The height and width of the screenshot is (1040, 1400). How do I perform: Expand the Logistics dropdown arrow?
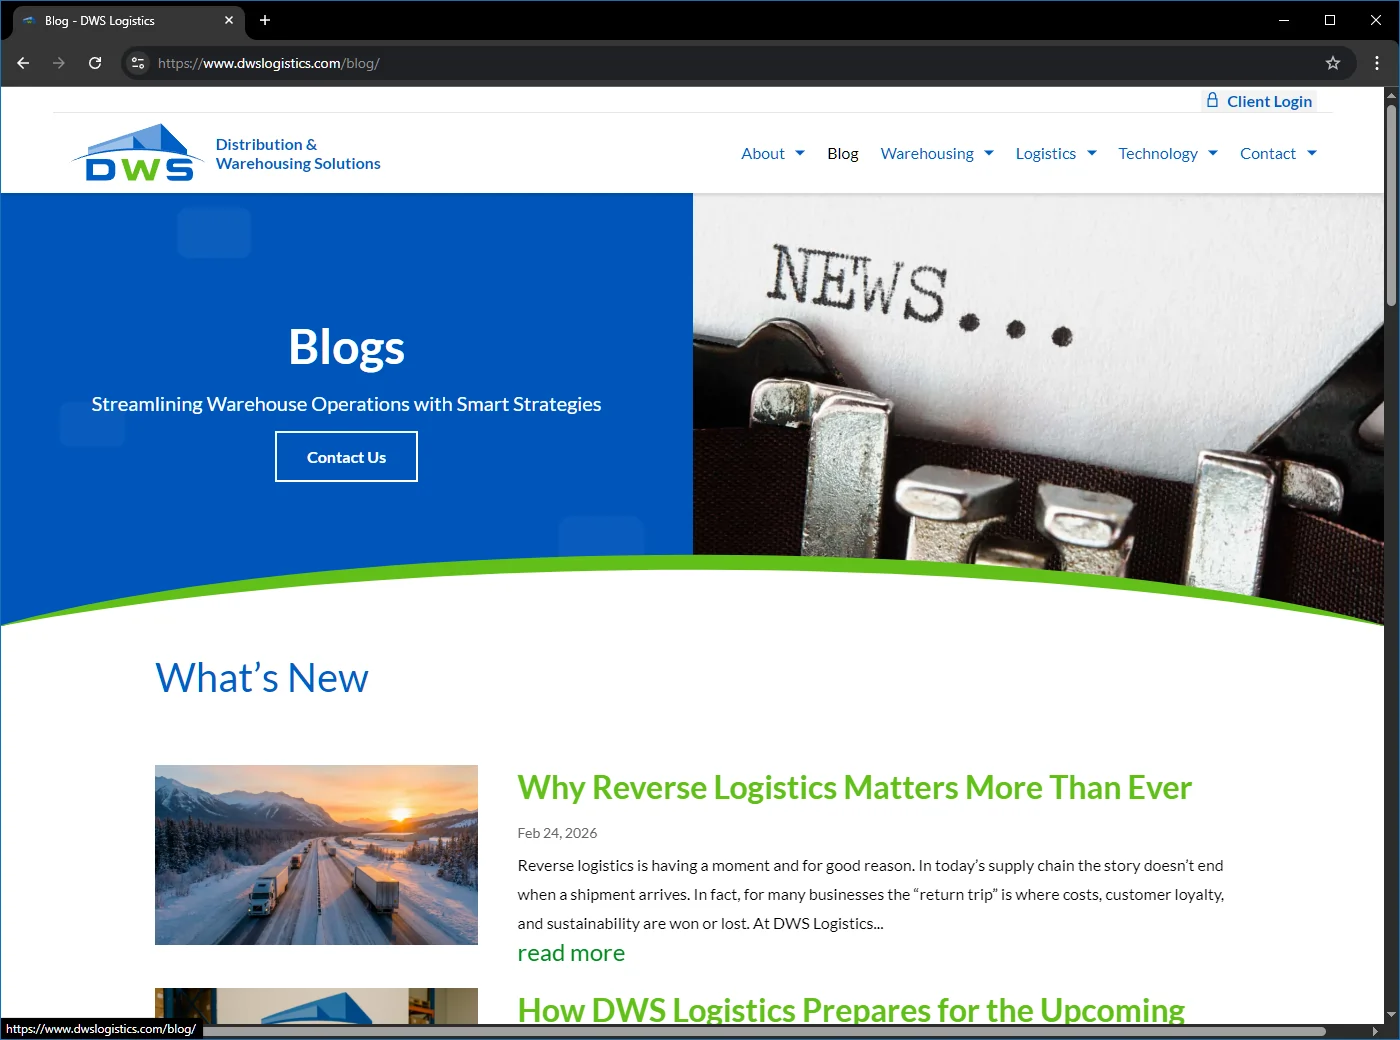(1092, 153)
